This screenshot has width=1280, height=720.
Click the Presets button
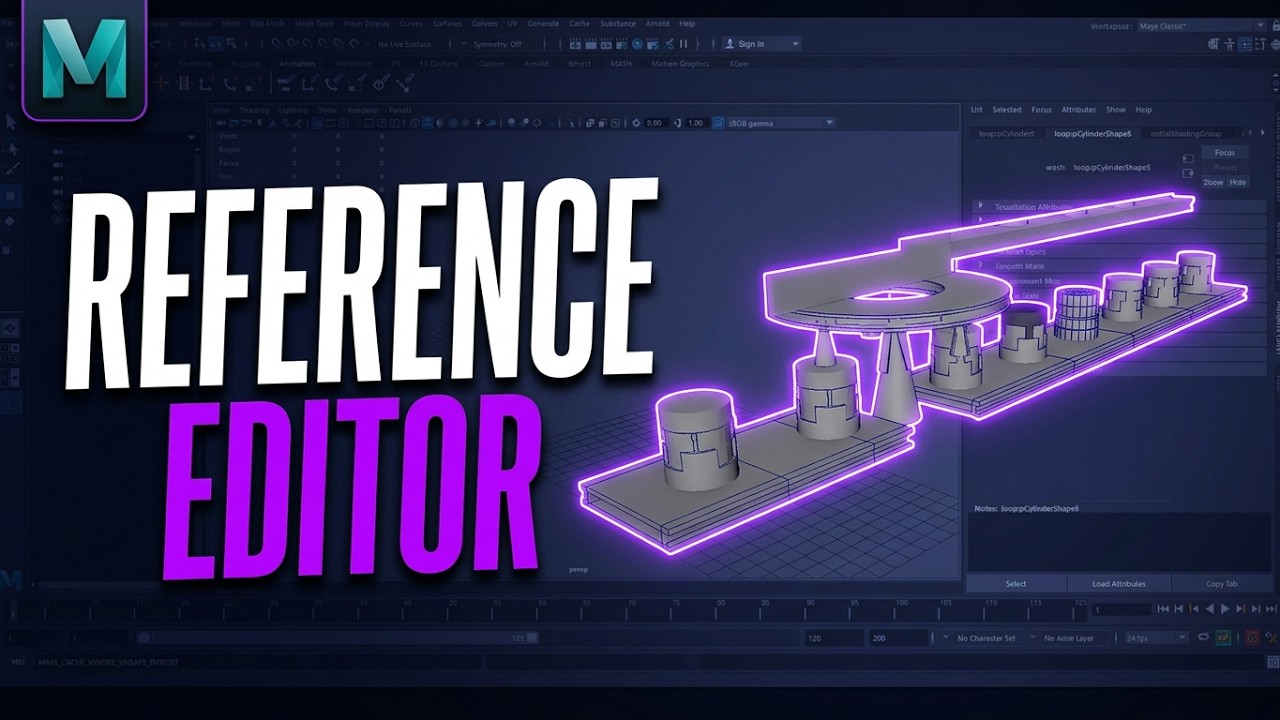point(1224,168)
